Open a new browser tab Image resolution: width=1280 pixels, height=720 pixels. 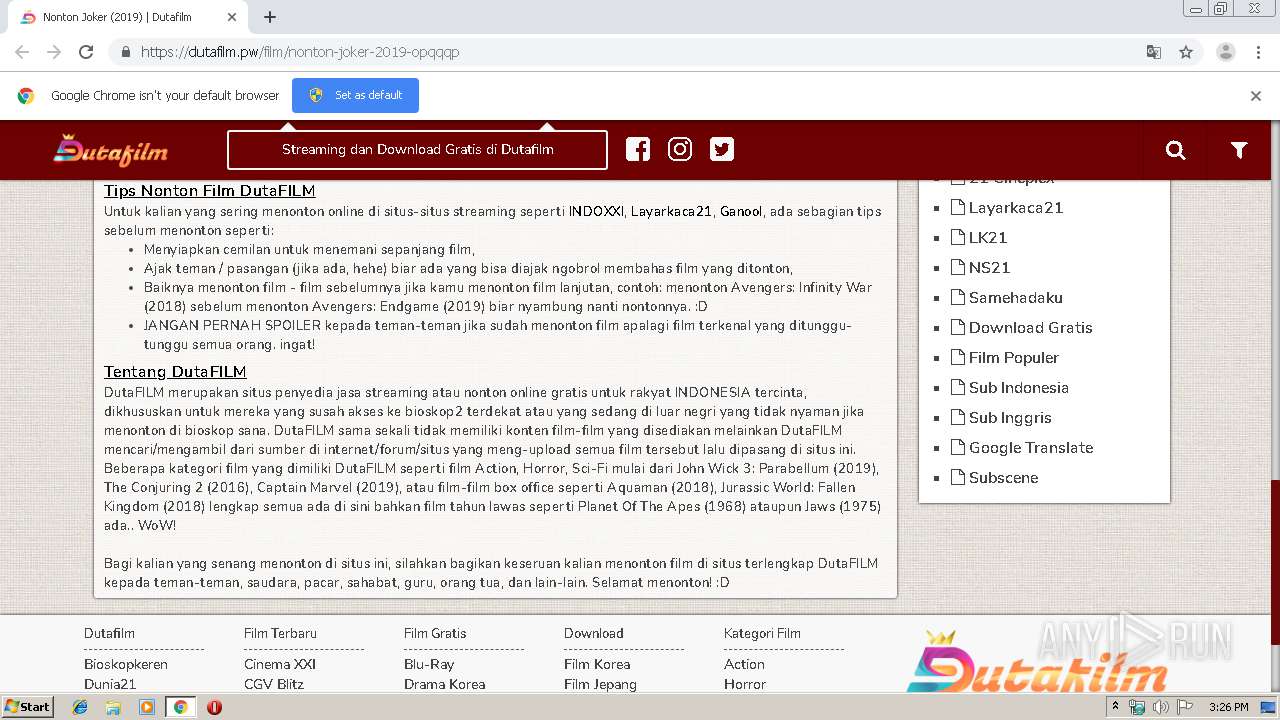pyautogui.click(x=270, y=17)
